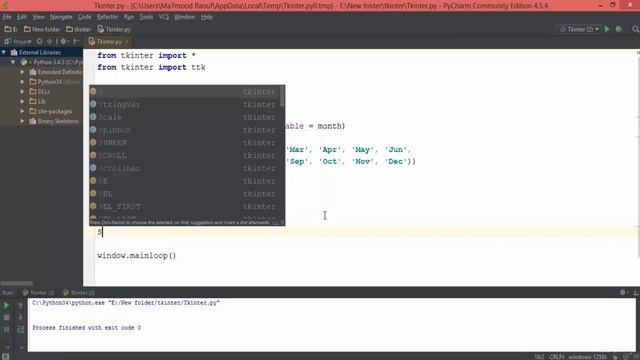Click the 'from tkinter import ttk' line
The height and width of the screenshot is (360, 640).
(151, 67)
